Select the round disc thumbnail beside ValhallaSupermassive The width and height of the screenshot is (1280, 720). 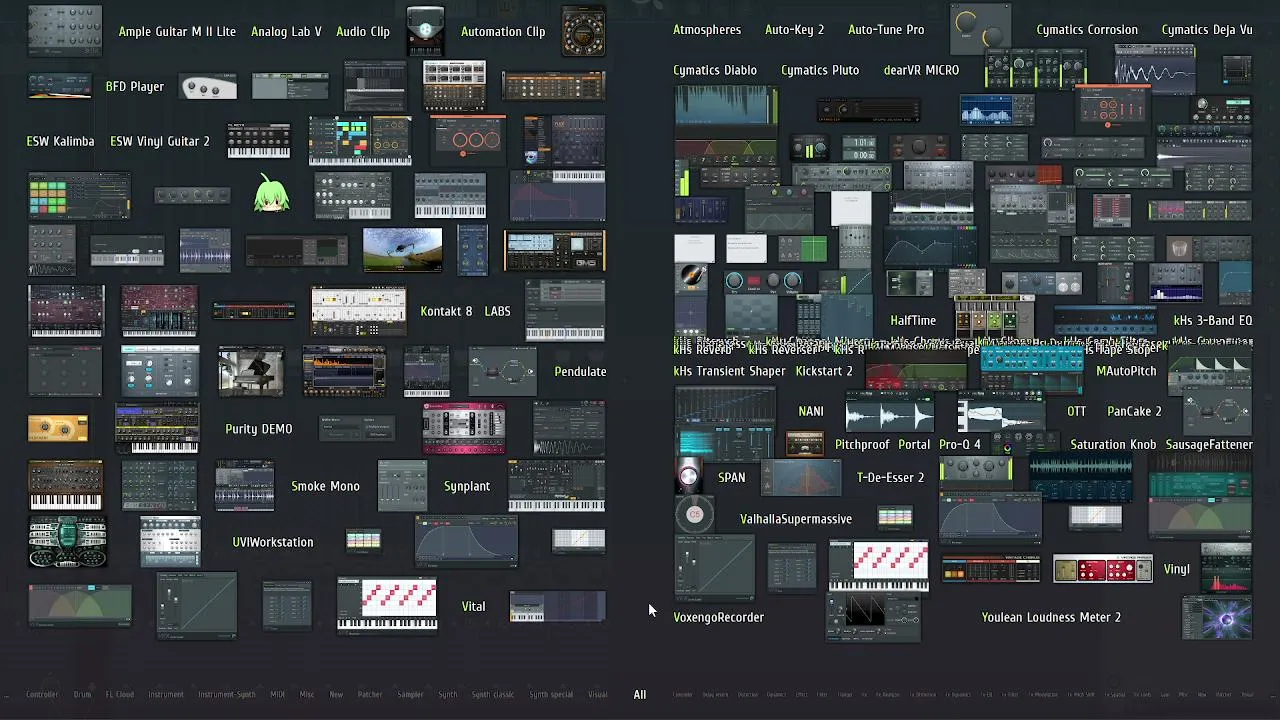(695, 515)
